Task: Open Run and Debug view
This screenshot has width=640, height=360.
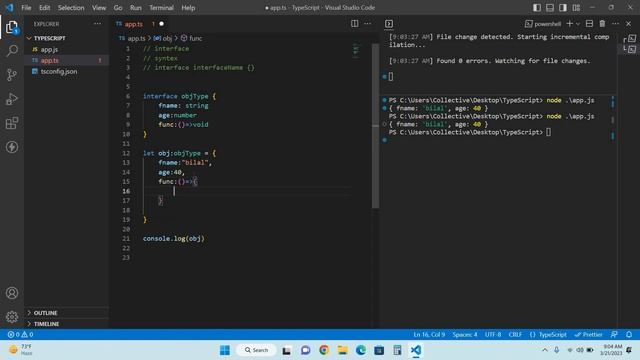Action: pos(12,99)
